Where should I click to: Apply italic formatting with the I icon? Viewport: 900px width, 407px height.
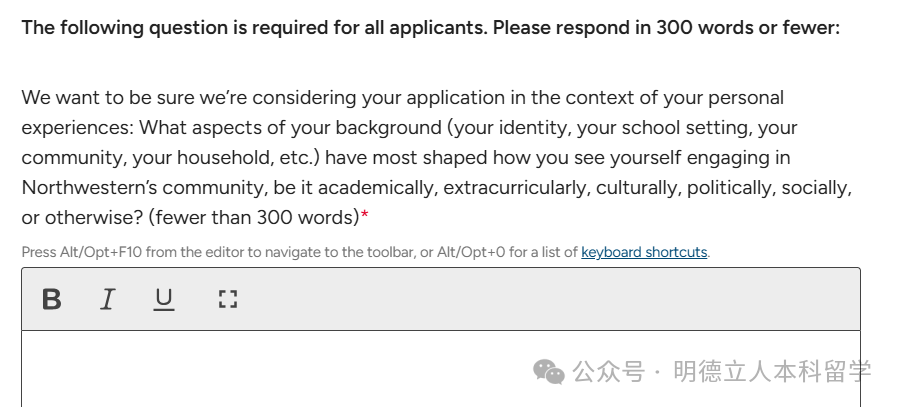click(x=107, y=299)
